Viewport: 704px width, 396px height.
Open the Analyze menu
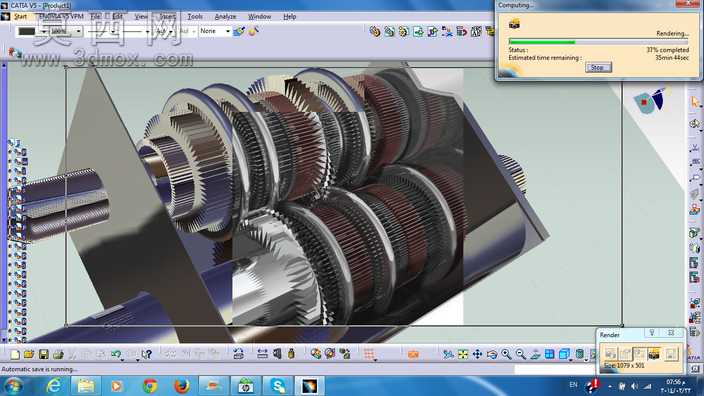pos(225,16)
